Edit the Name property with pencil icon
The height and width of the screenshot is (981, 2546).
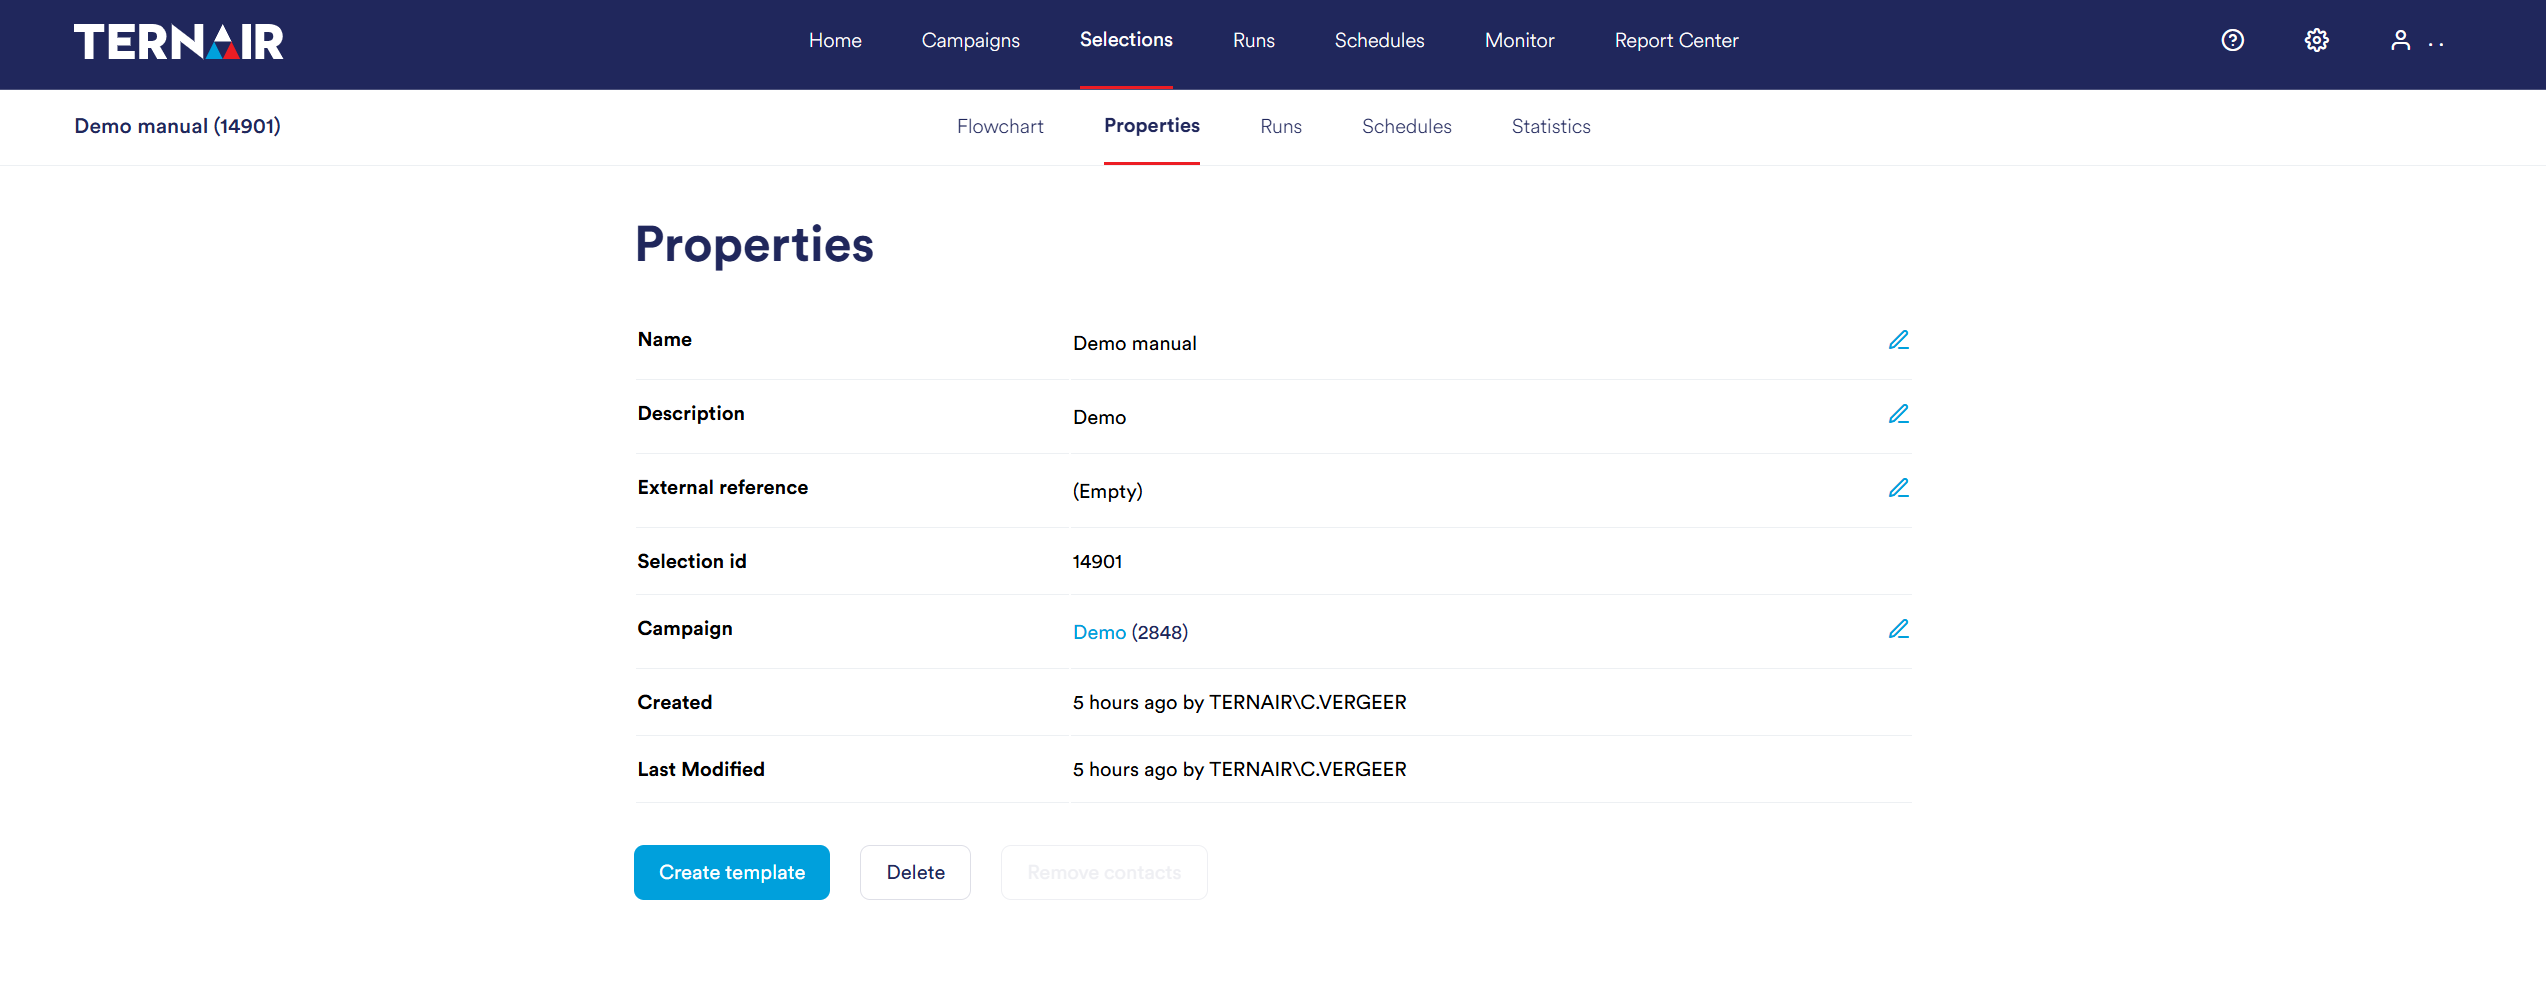(1899, 341)
